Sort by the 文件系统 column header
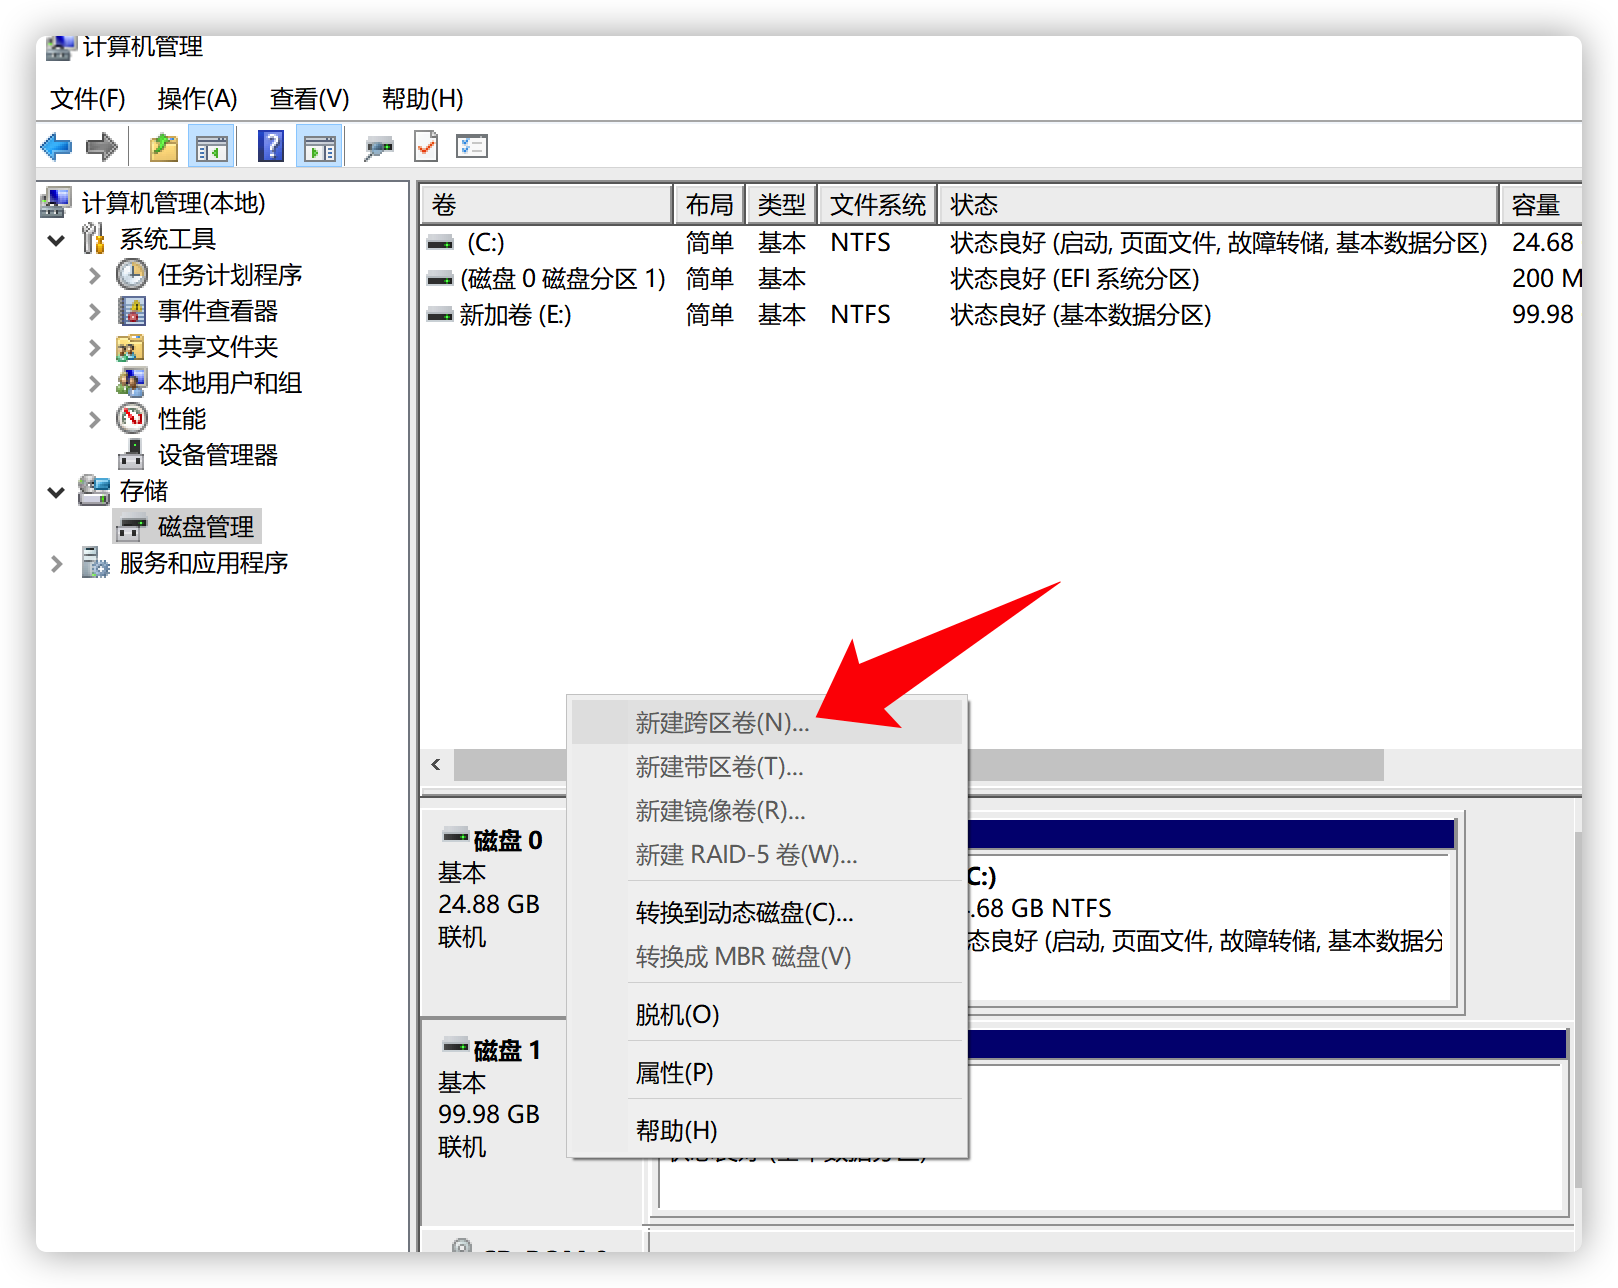The image size is (1618, 1288). point(878,205)
